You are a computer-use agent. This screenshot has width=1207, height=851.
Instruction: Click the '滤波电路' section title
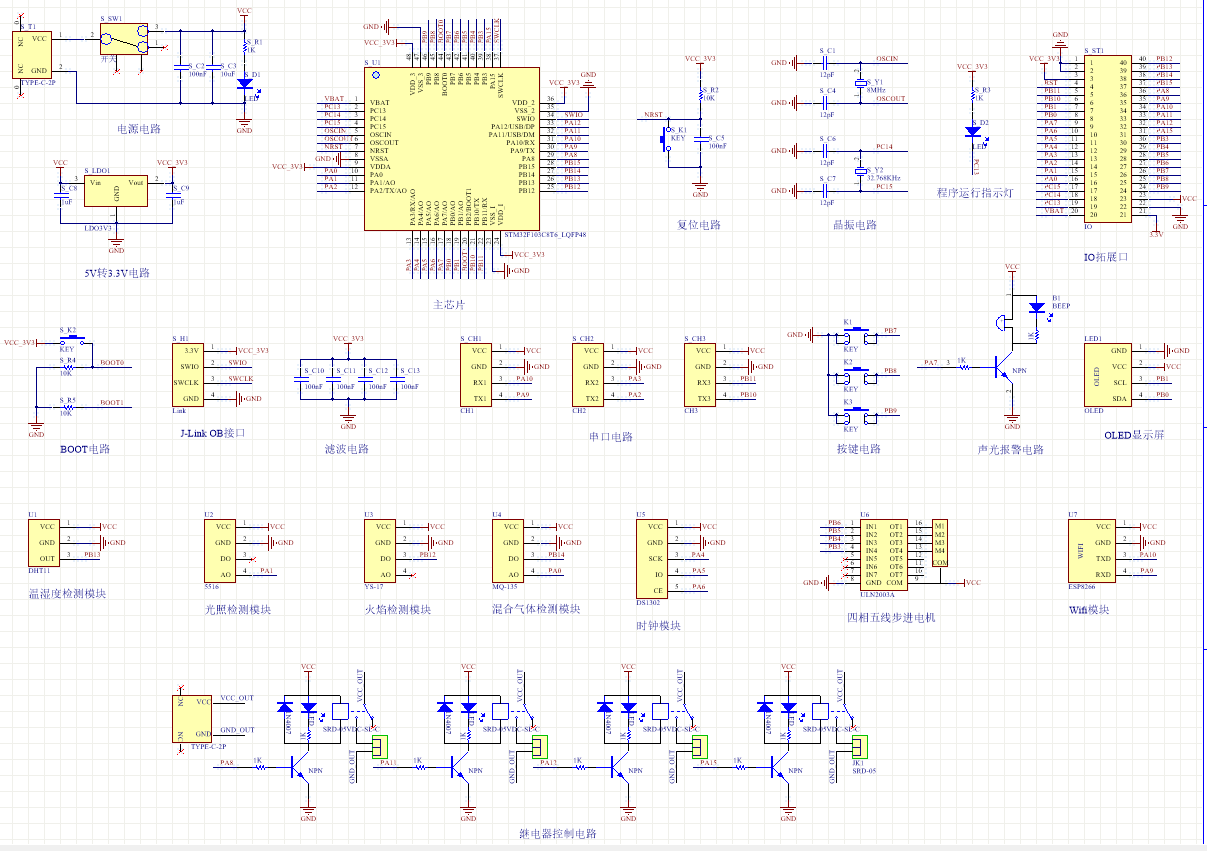(347, 449)
